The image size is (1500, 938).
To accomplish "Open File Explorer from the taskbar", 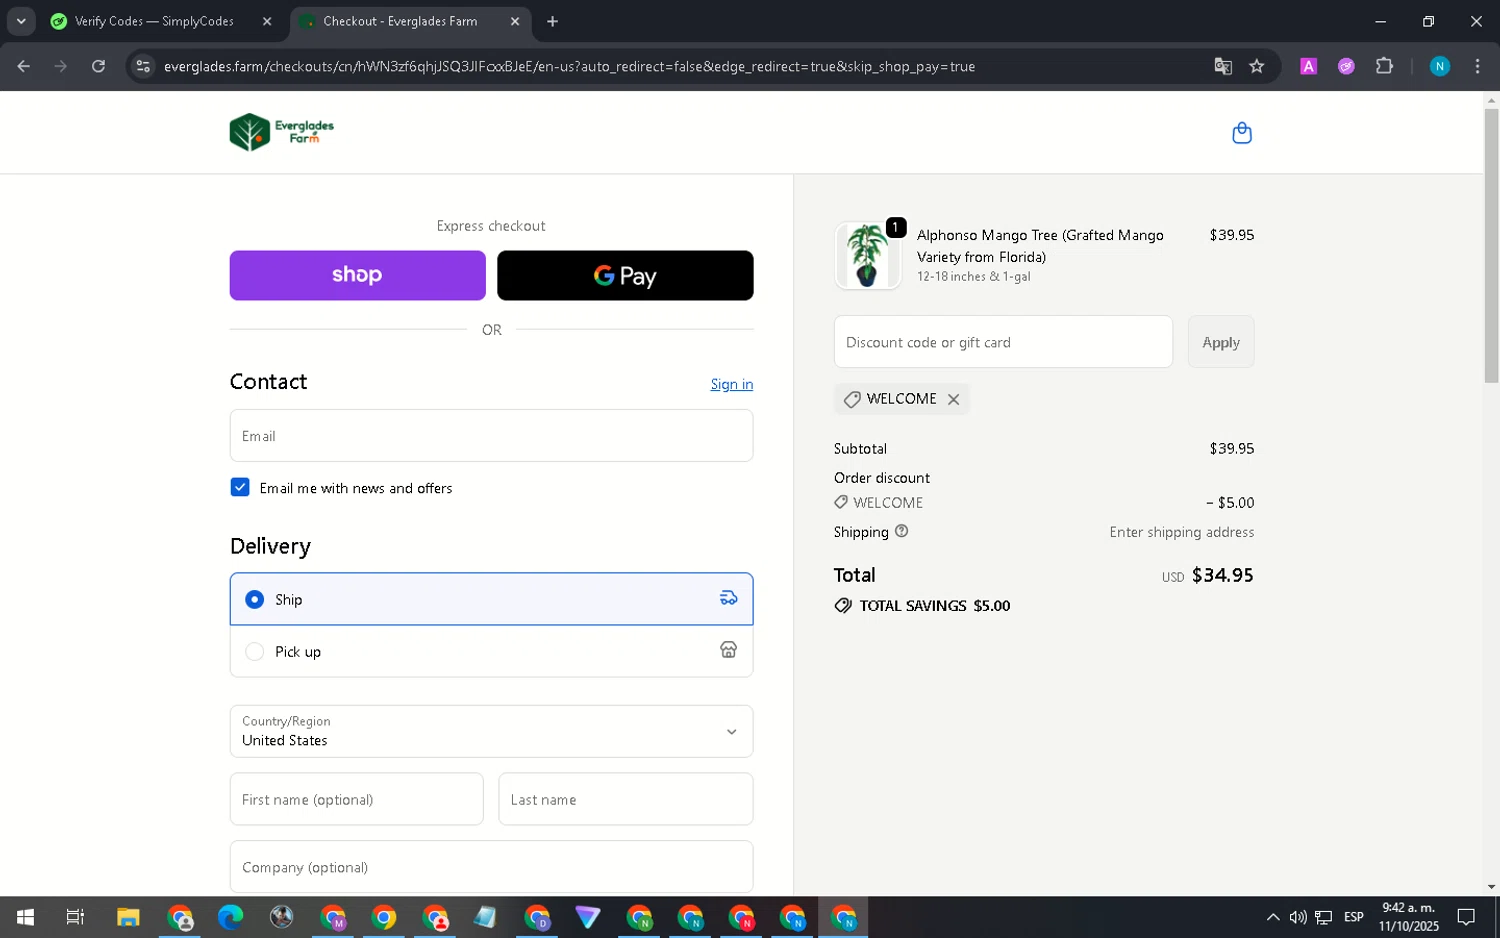I will tap(128, 917).
